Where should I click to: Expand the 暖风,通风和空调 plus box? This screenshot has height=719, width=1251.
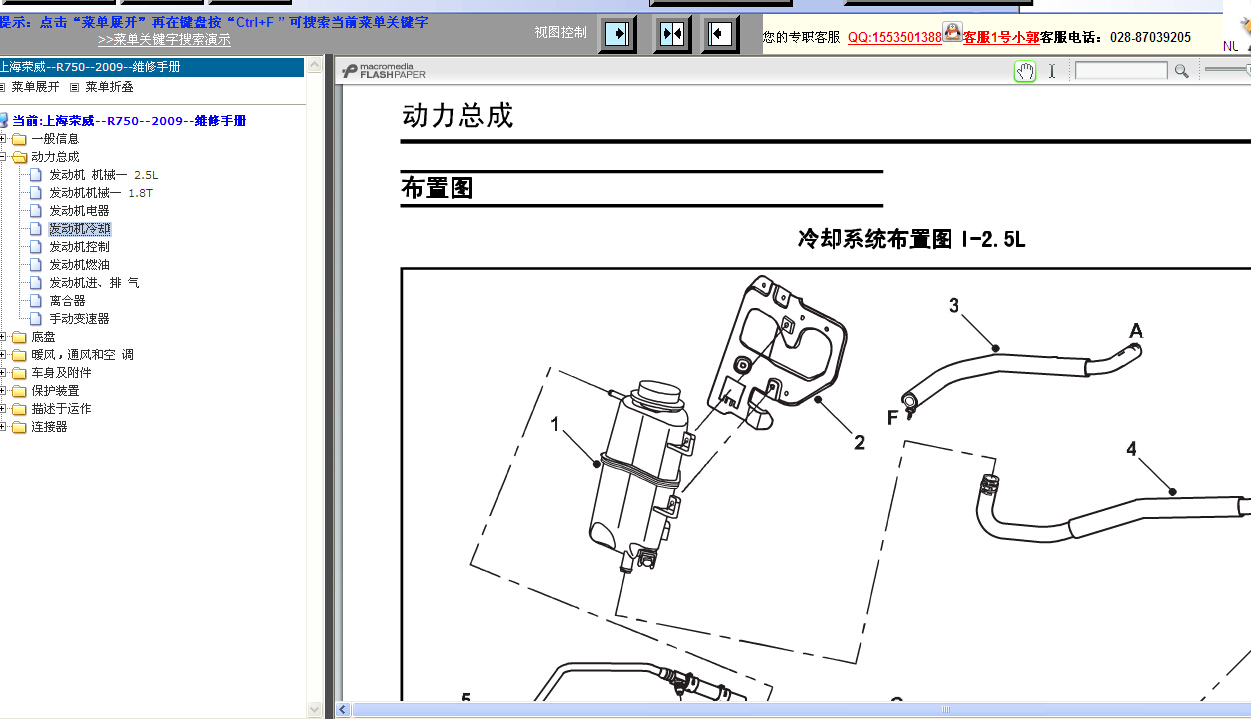[4, 355]
